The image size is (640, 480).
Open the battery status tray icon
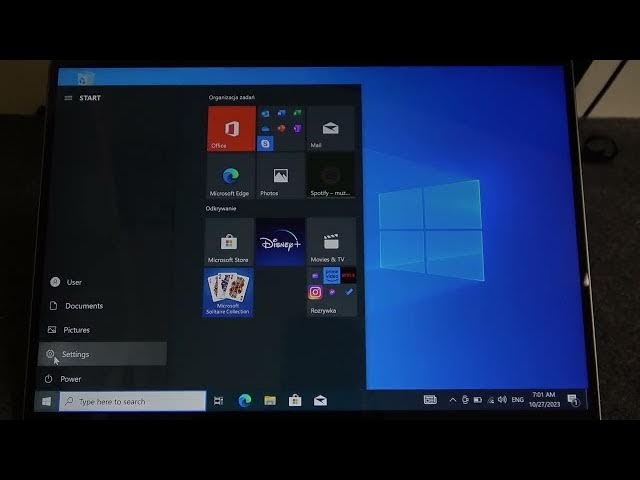click(x=478, y=400)
